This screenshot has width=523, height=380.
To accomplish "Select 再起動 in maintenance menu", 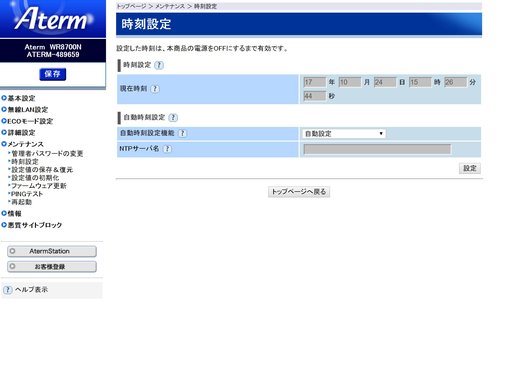I will coord(21,202).
